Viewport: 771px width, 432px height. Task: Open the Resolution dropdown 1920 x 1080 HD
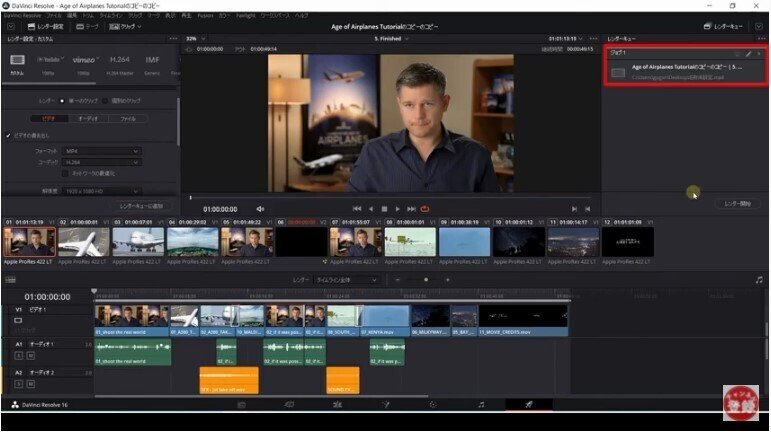pos(102,191)
